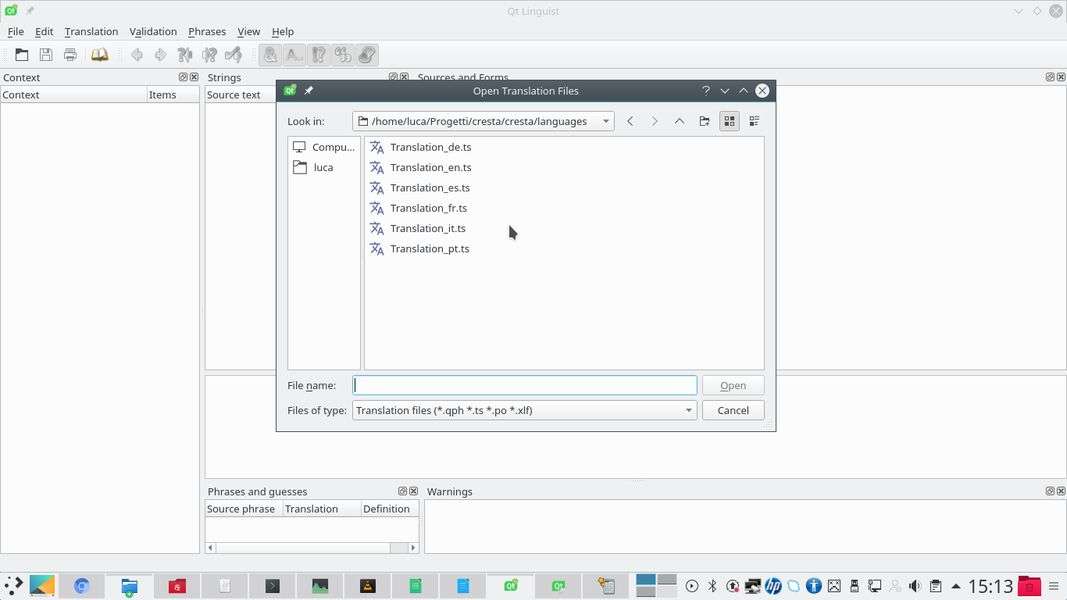
Task: Open the Validation menu
Action: 152,31
